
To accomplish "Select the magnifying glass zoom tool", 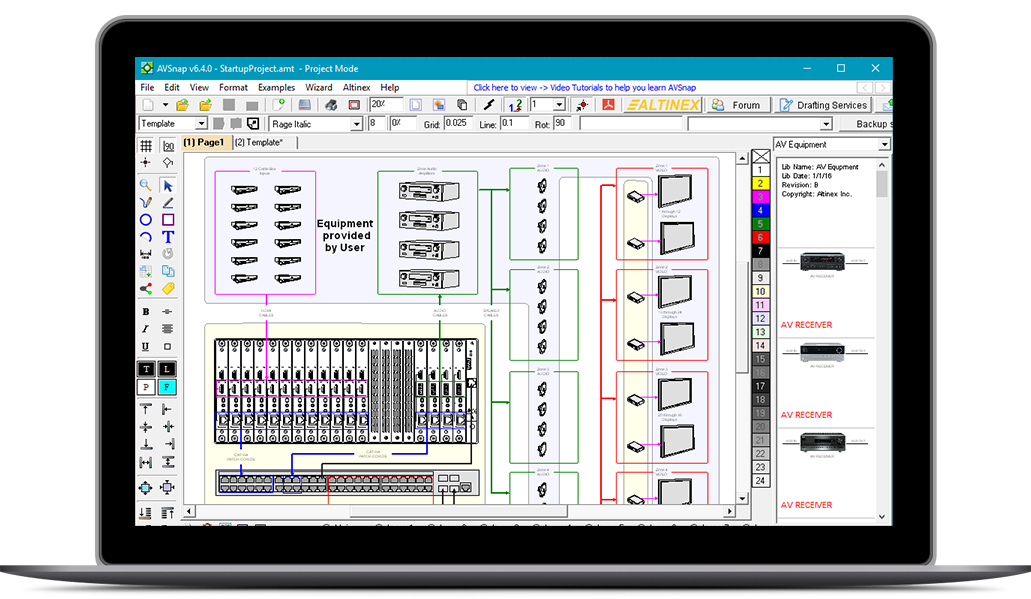I will [x=145, y=185].
